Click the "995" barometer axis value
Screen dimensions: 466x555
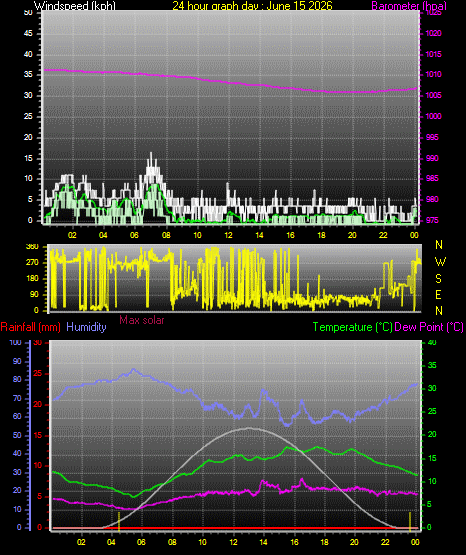click(x=432, y=137)
